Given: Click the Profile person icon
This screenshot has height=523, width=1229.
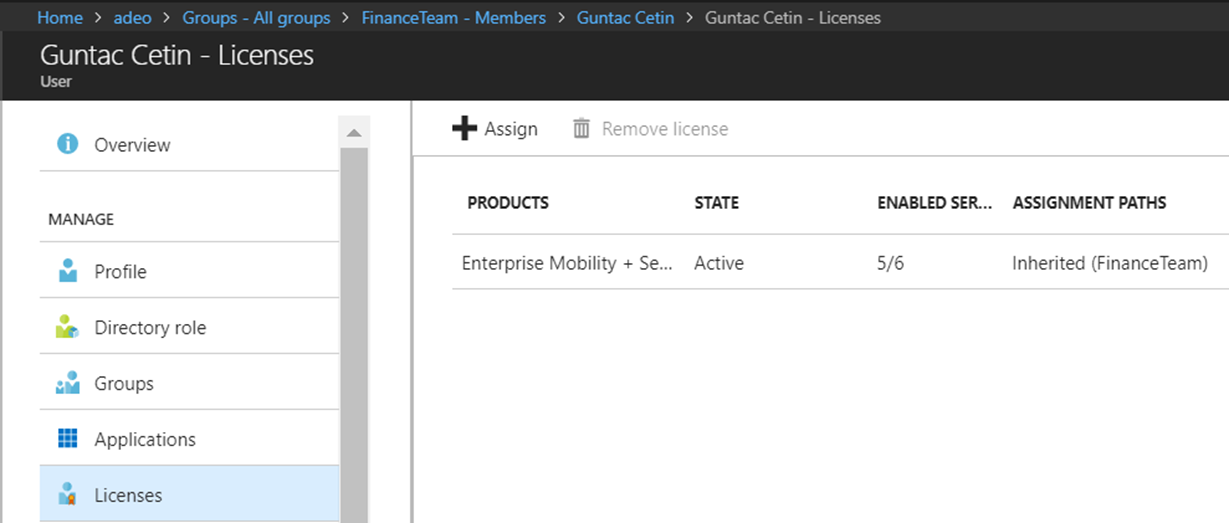Looking at the screenshot, I should (68, 271).
